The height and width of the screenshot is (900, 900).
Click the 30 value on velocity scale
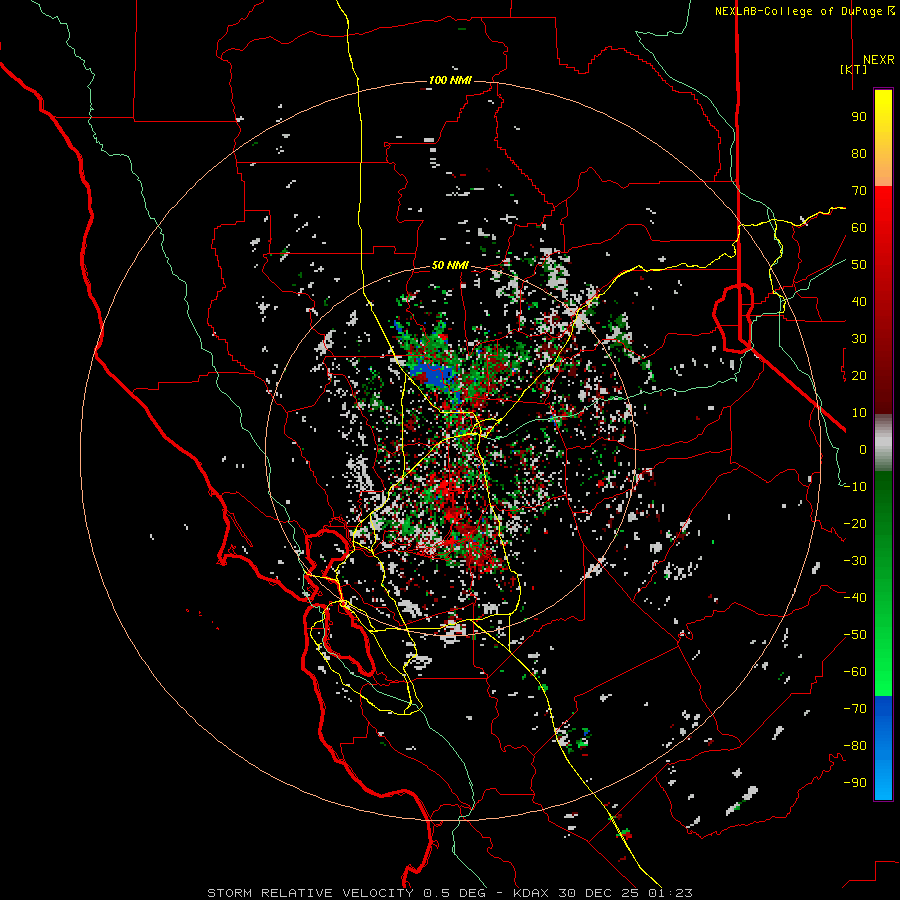[859, 339]
